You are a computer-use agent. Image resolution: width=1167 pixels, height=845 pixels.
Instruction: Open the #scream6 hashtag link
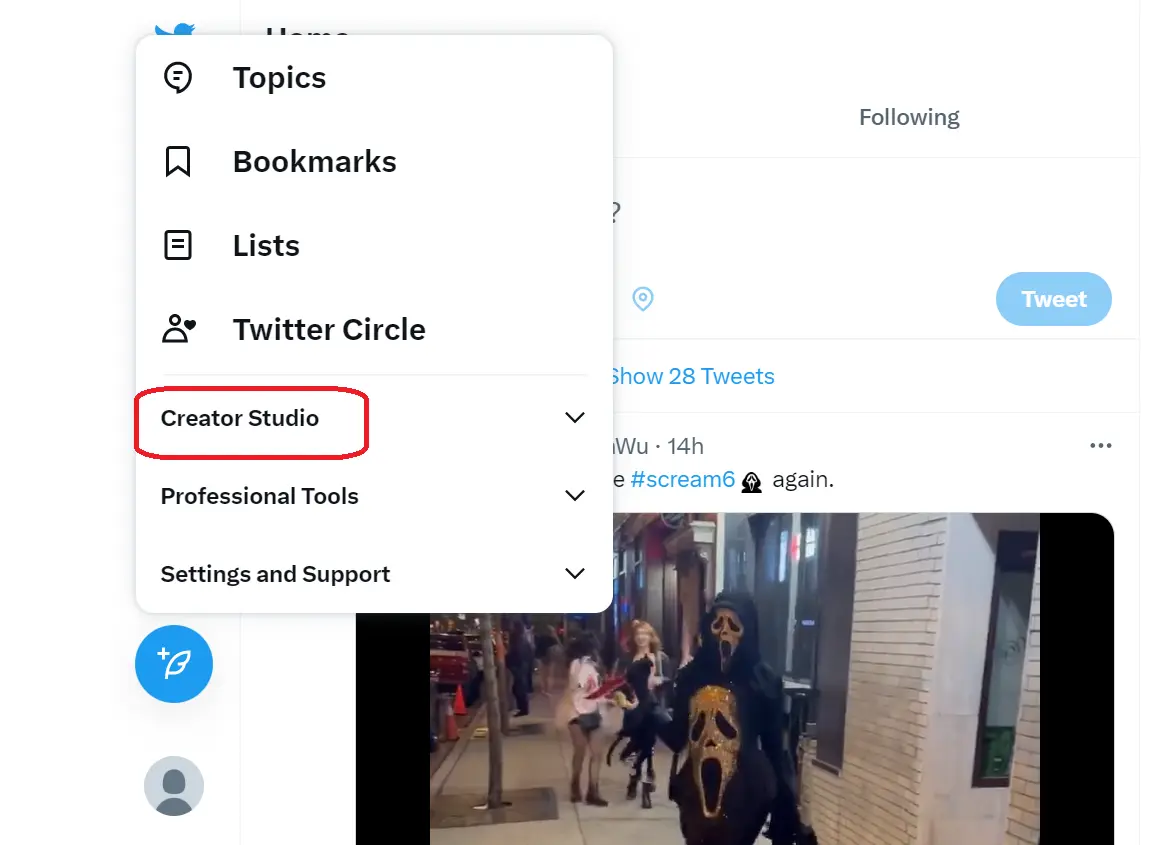[x=683, y=480]
